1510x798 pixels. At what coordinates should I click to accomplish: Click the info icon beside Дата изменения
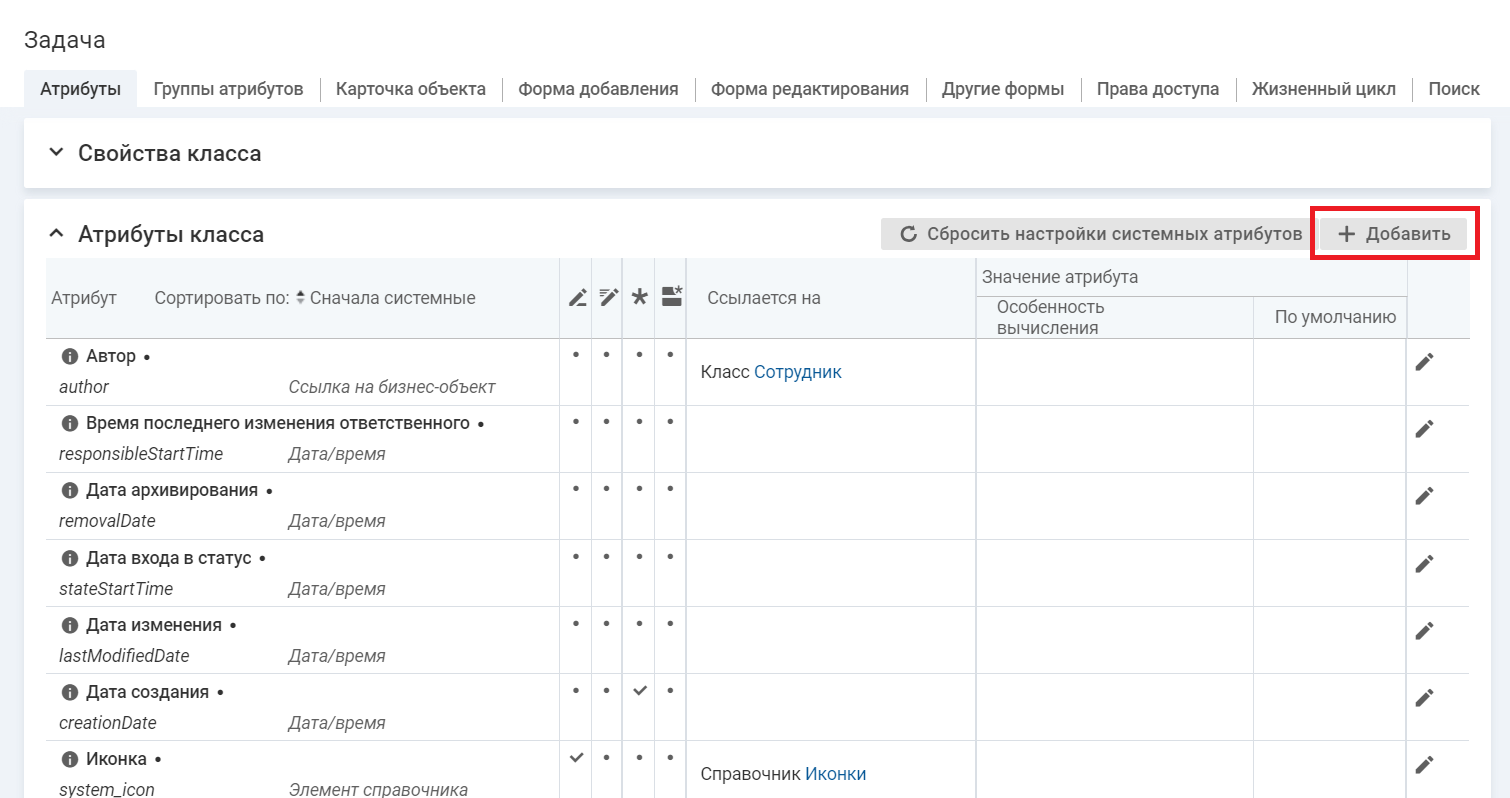70,625
